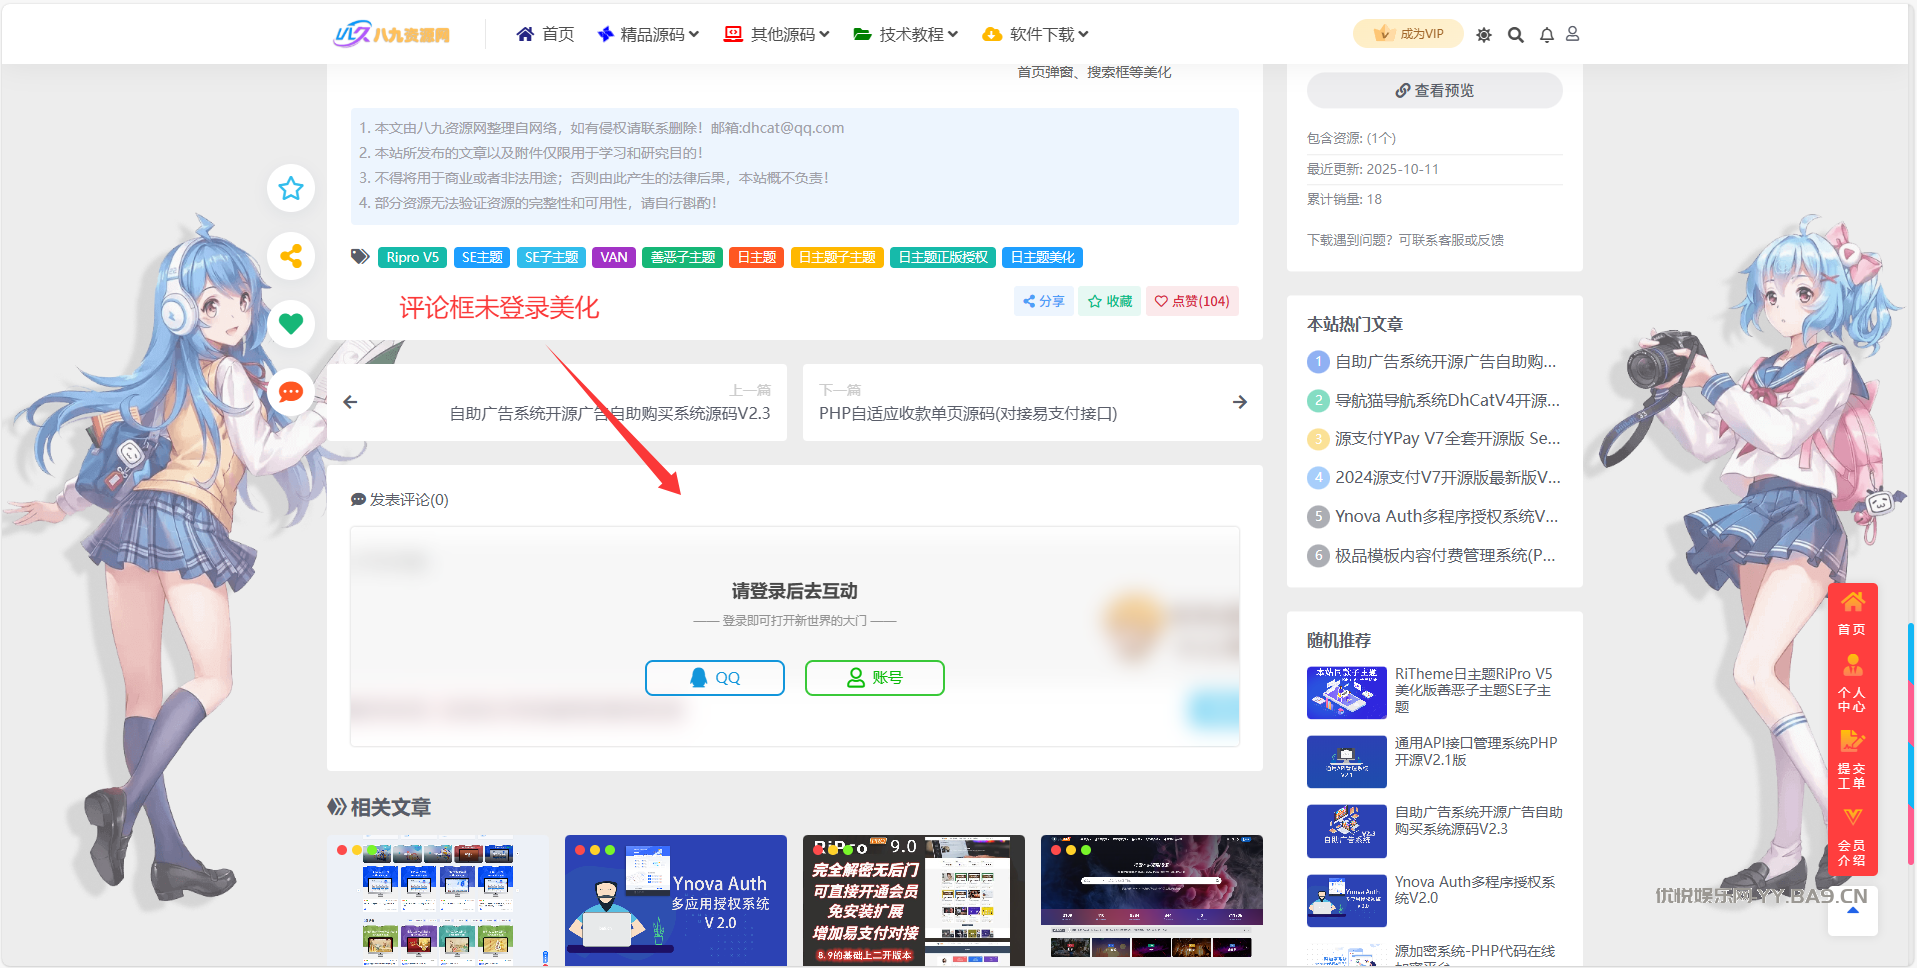Screen dimensions: 1917x968
Task: Open notifications bell icon
Action: click(x=1546, y=35)
